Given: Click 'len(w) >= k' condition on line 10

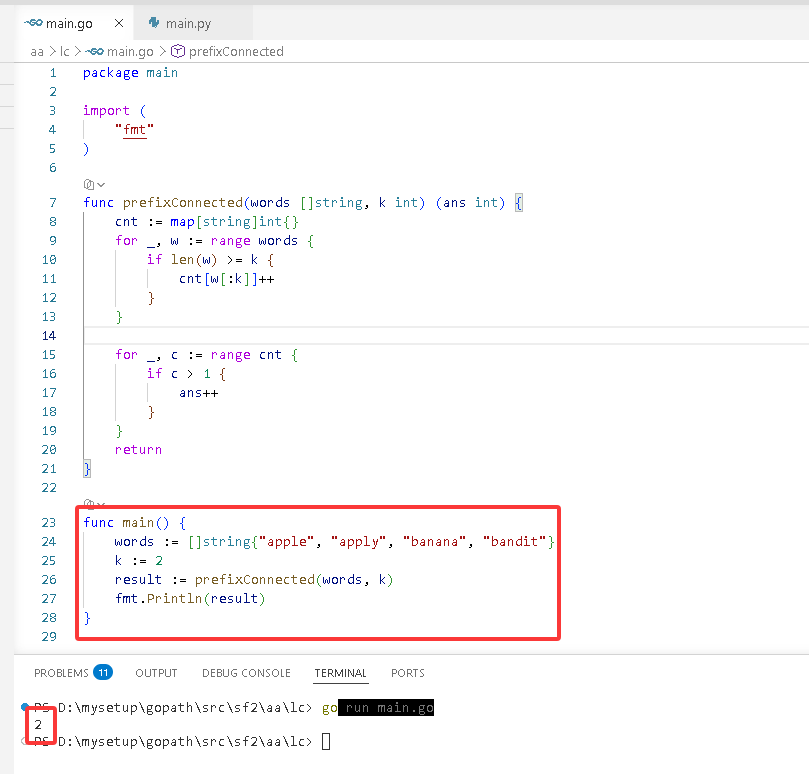Looking at the screenshot, I should click(215, 260).
